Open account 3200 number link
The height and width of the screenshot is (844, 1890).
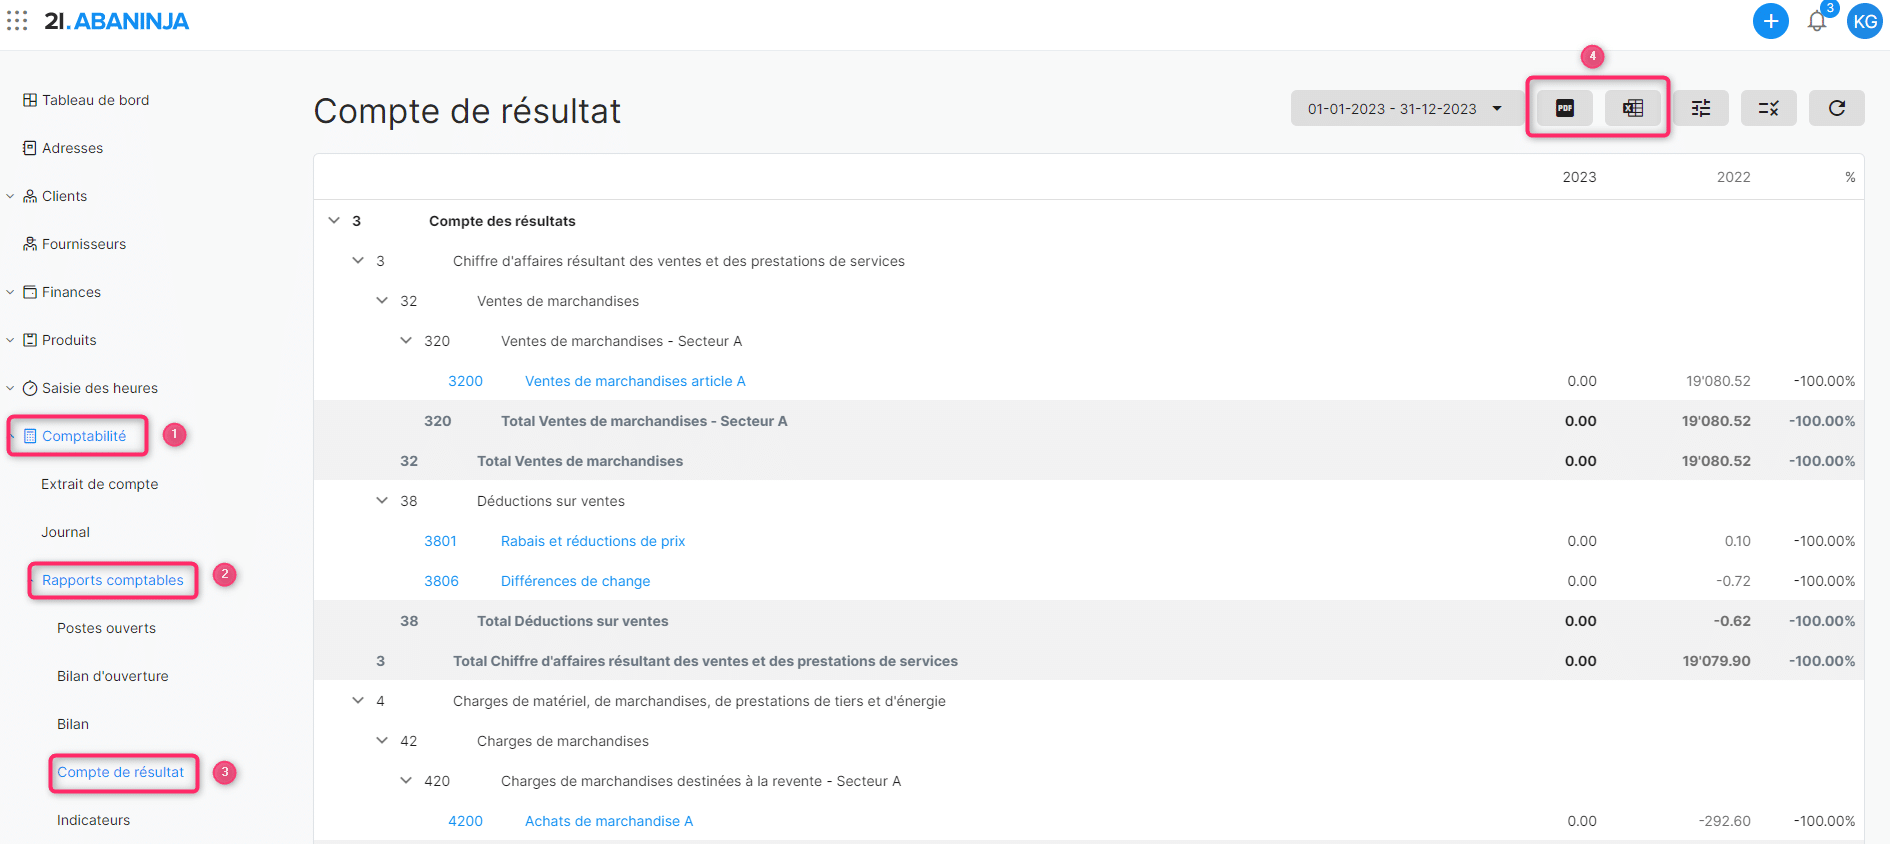coord(465,381)
